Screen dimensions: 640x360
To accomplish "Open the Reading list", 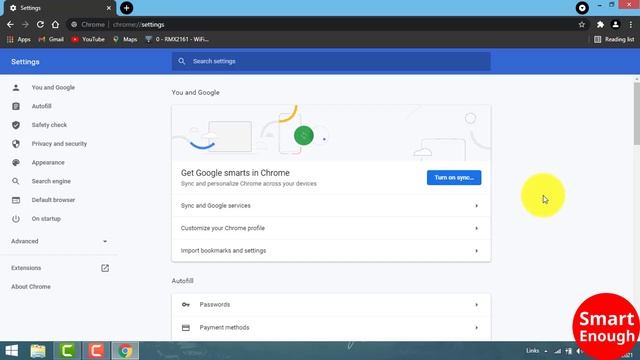I will 614,39.
